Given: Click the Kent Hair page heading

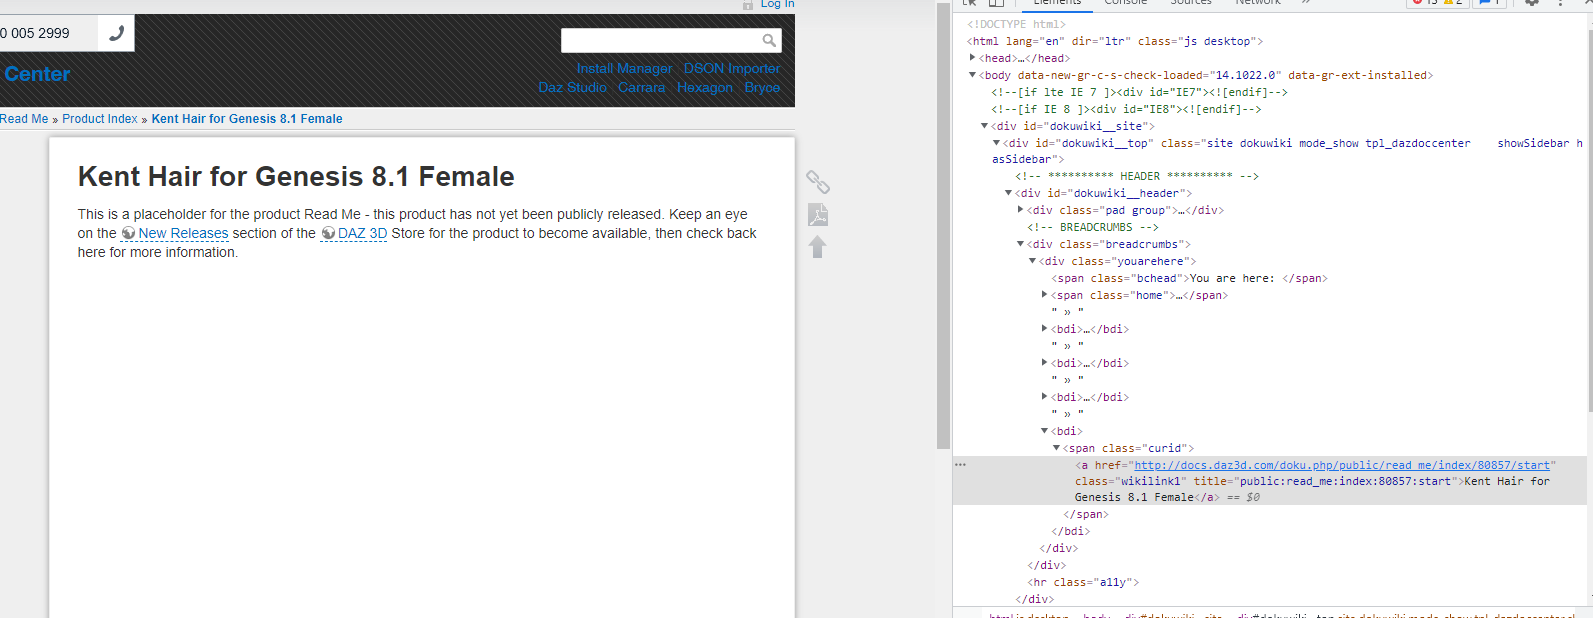Looking at the screenshot, I should 296,177.
